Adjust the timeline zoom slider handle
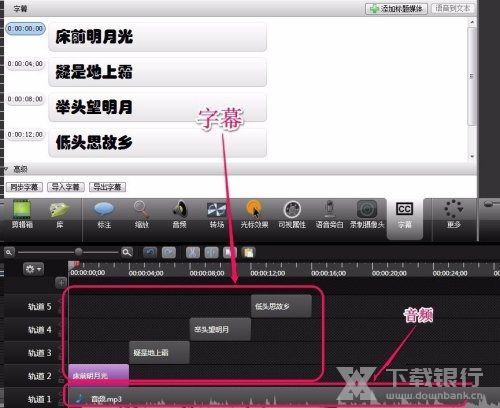The width and height of the screenshot is (500, 408). tap(78, 252)
